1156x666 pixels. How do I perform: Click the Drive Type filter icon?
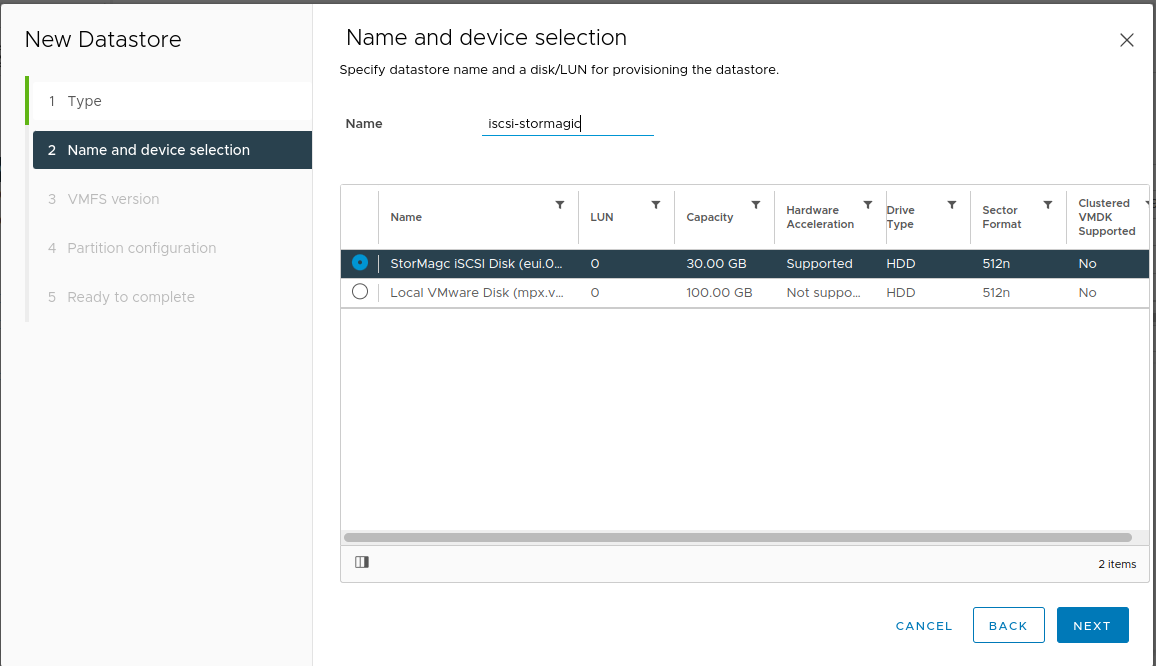952,205
